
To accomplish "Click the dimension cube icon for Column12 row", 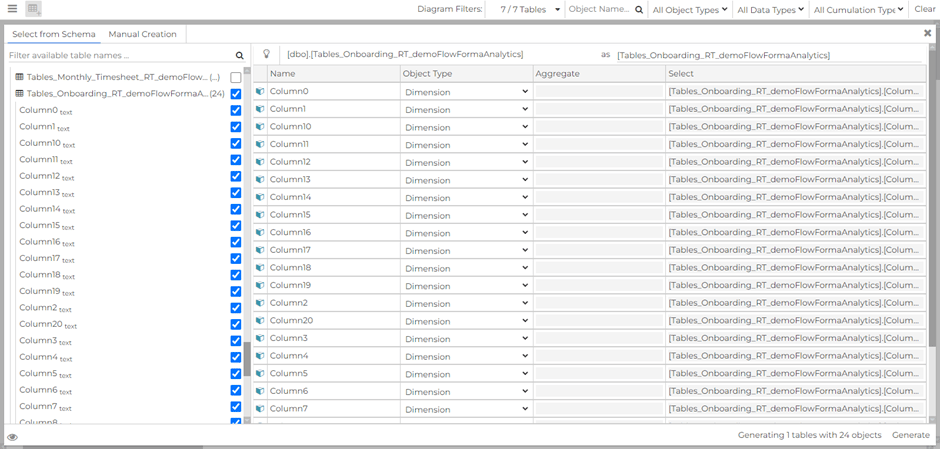I will tap(260, 162).
